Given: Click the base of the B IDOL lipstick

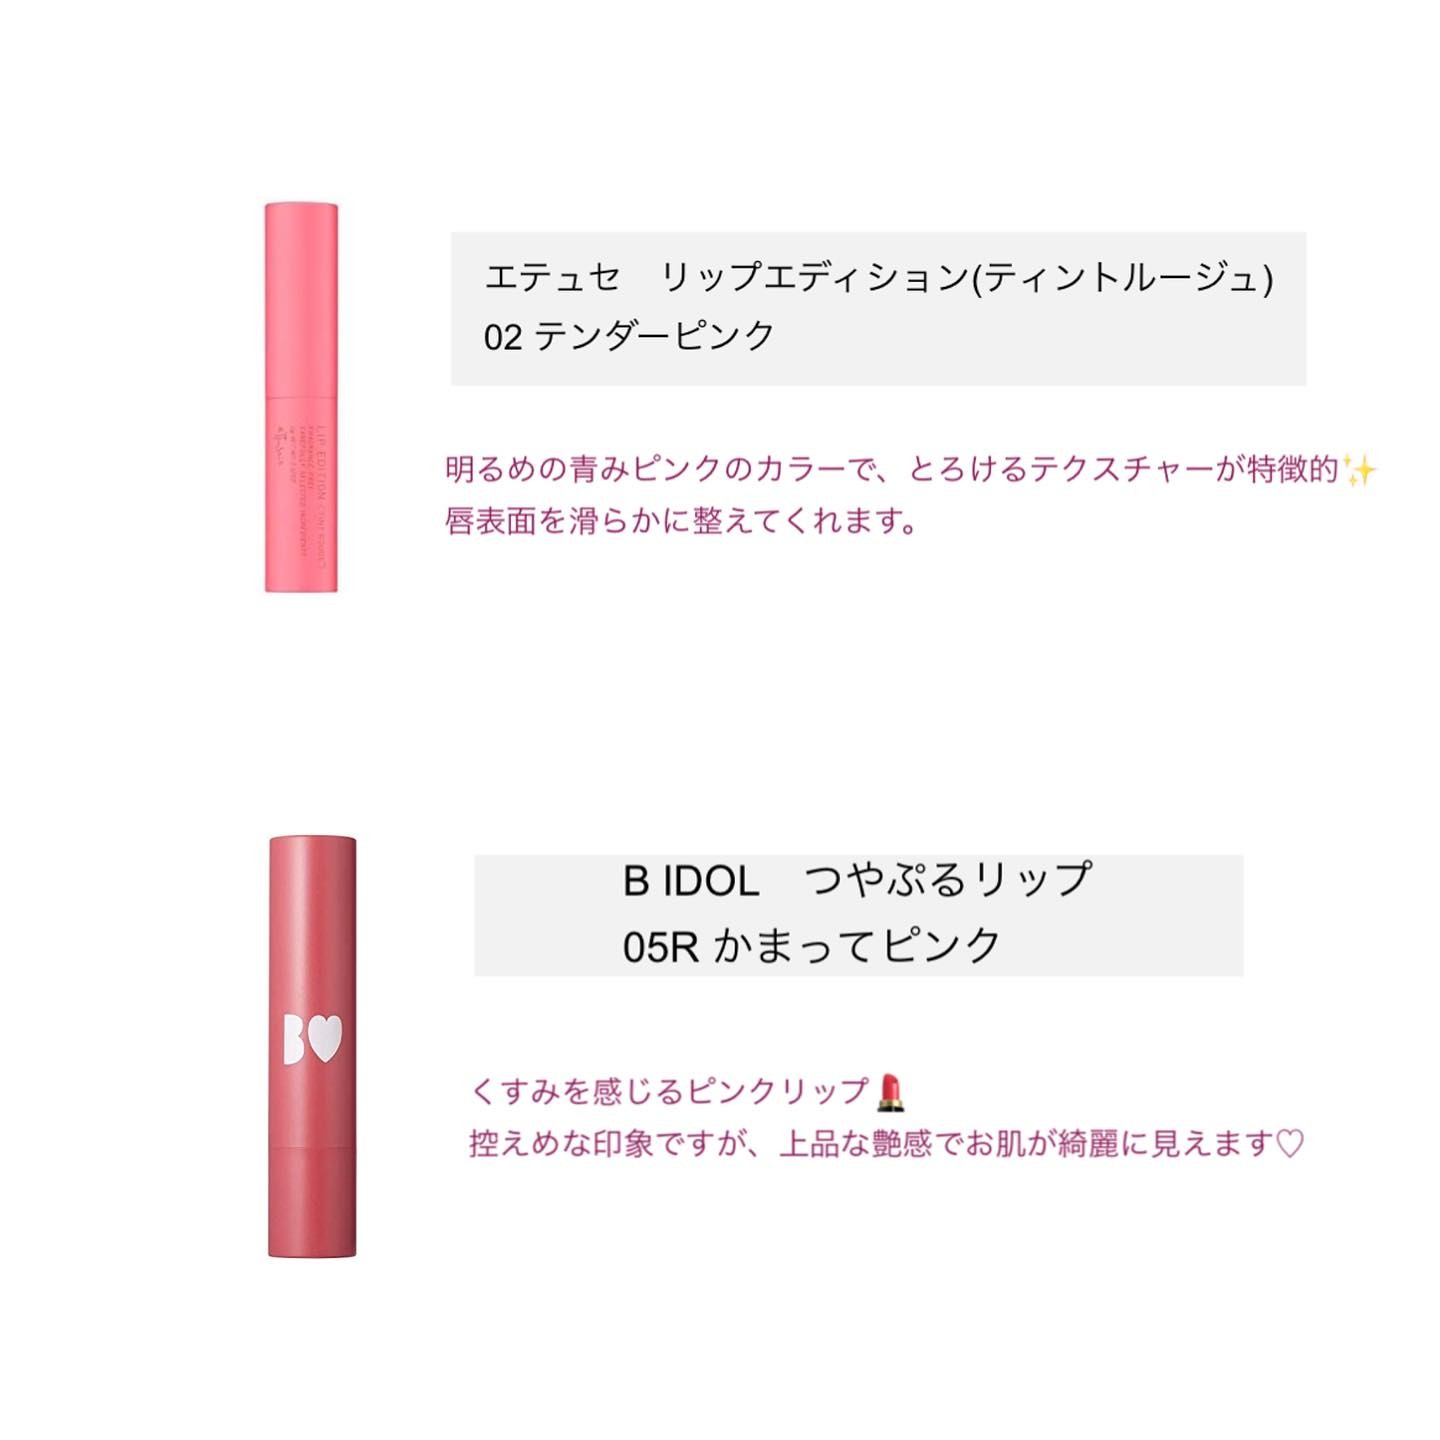Looking at the screenshot, I should pos(312,1202).
